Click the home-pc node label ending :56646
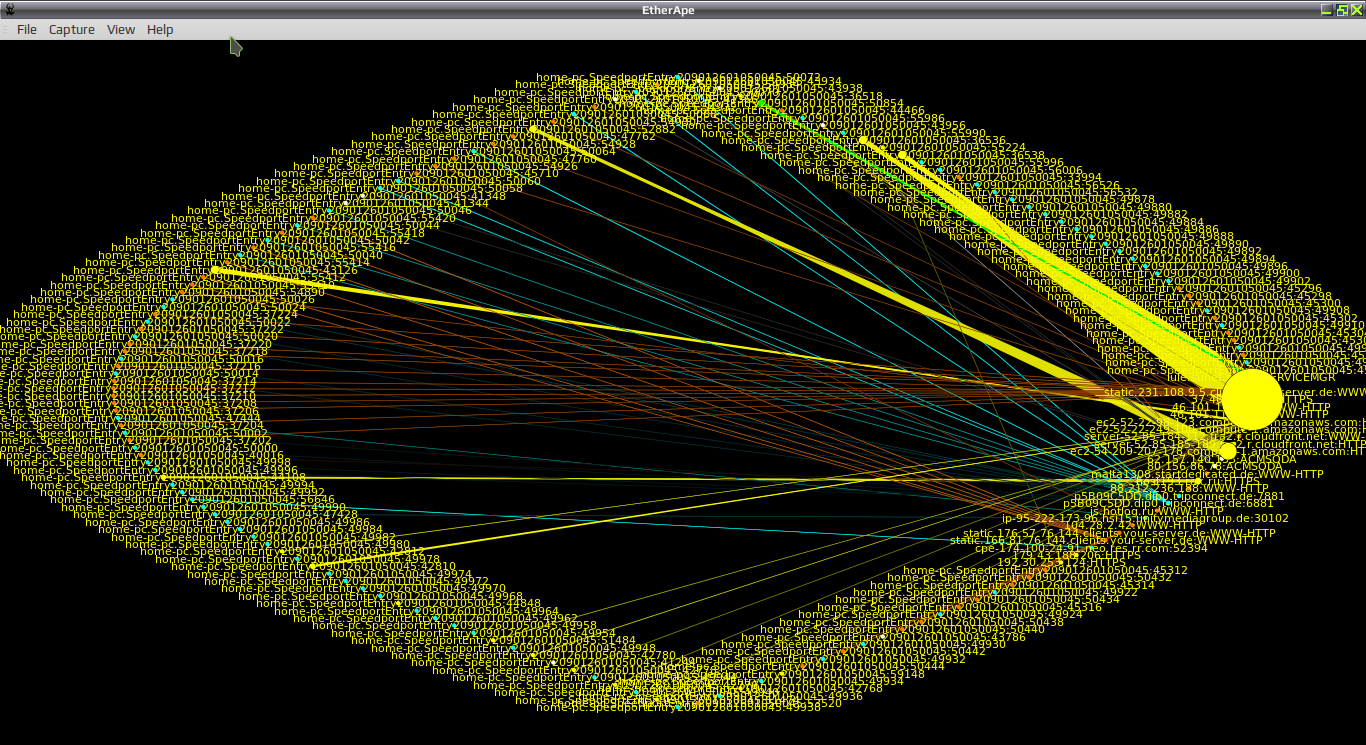 [x=193, y=499]
